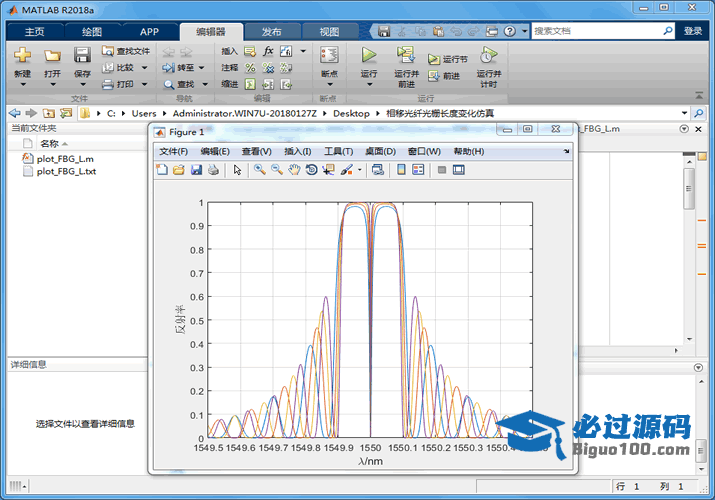Switch to the Plots (绘图) tab

(92, 31)
